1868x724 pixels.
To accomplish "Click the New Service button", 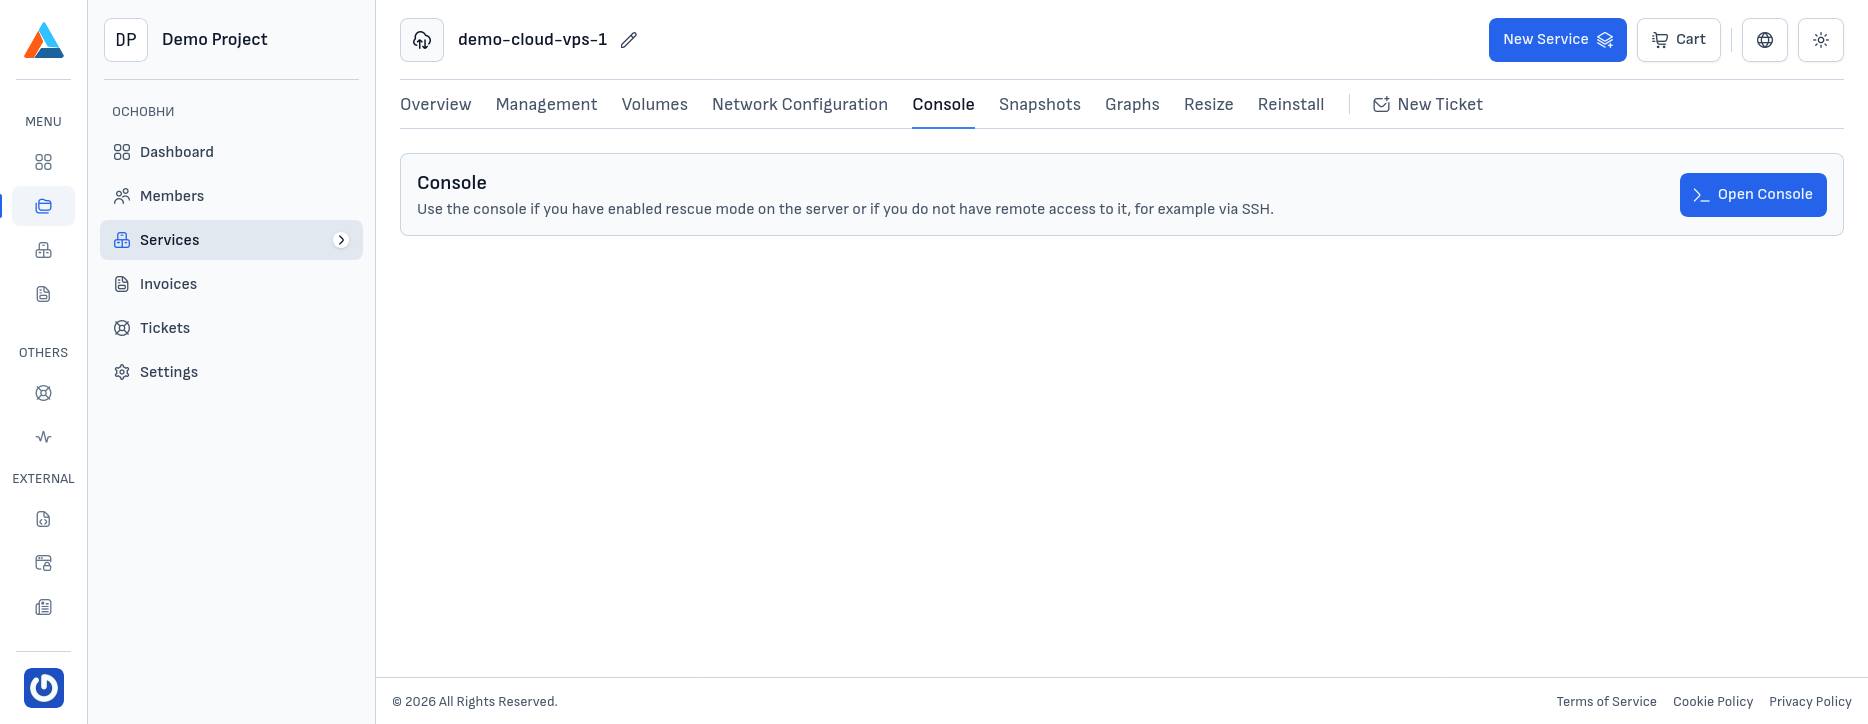I will click(1557, 40).
